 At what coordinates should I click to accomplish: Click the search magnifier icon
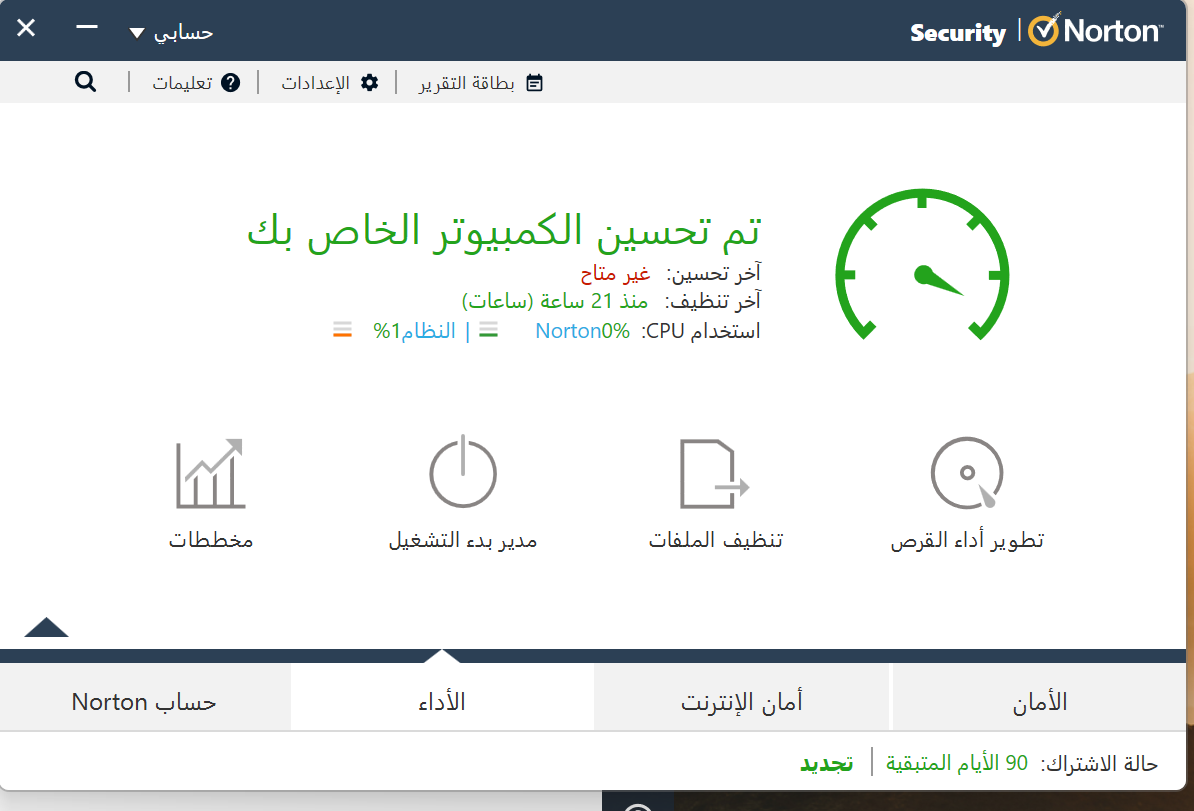click(85, 81)
